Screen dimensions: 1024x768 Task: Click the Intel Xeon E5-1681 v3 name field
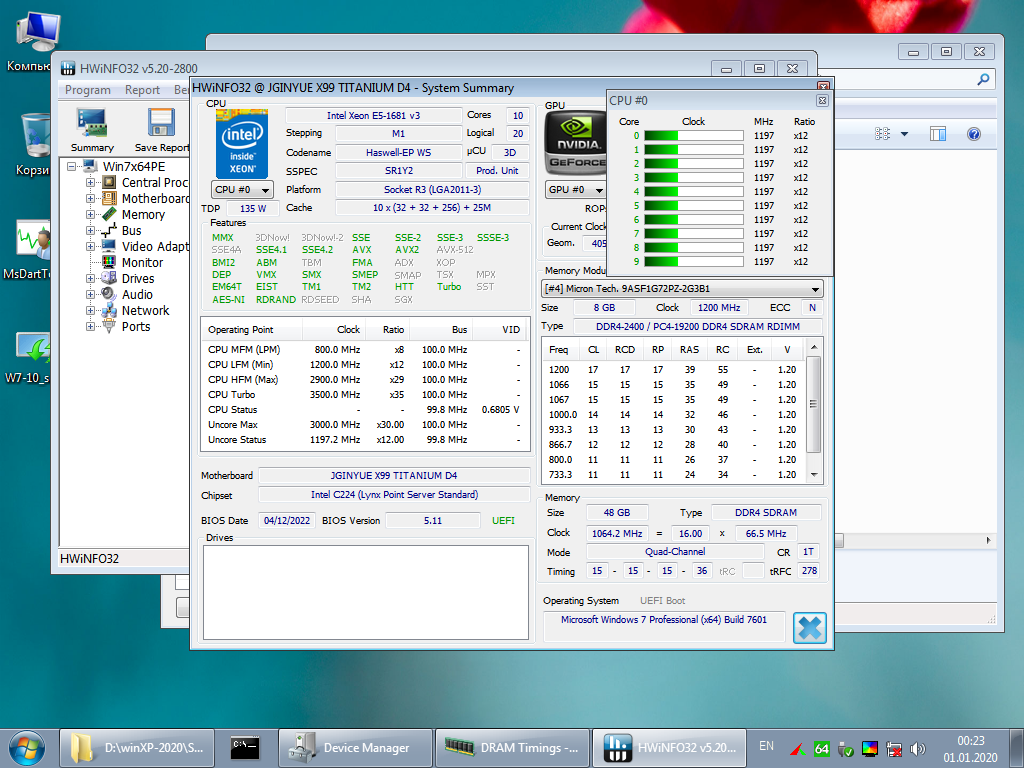click(x=373, y=116)
